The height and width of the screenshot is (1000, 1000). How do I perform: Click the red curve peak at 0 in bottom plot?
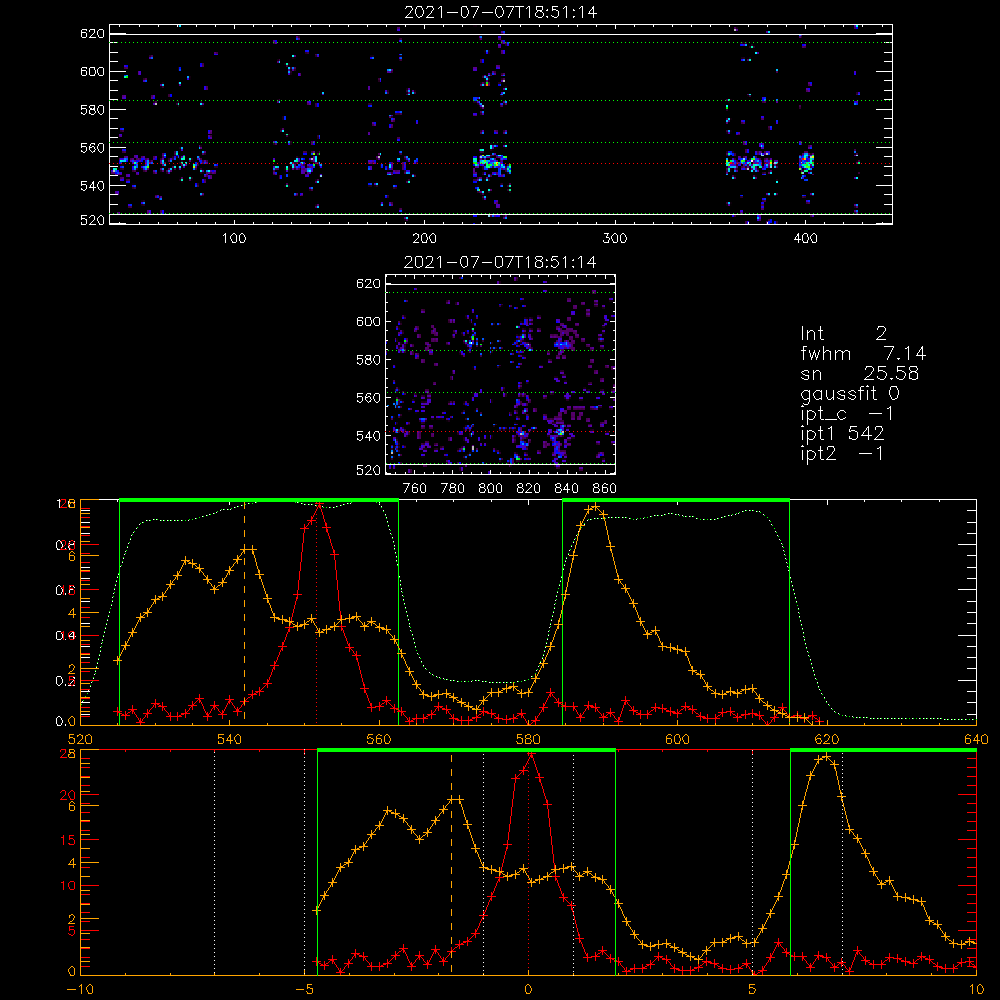pyautogui.click(x=530, y=756)
